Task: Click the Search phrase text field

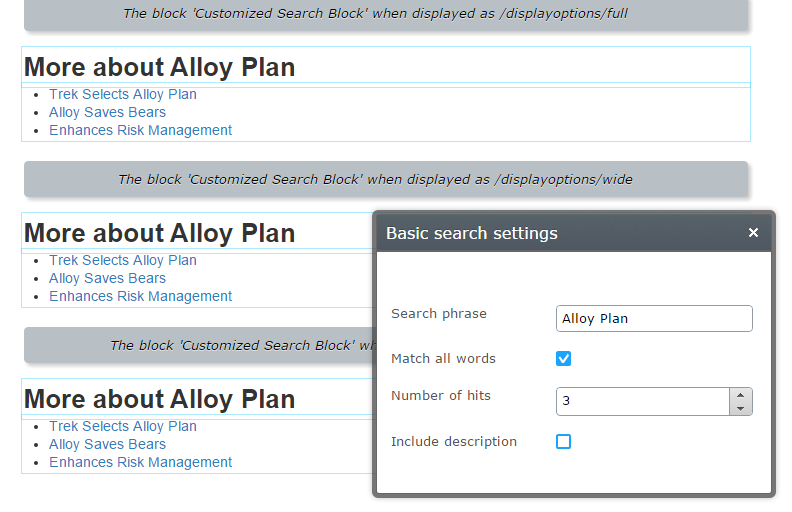Action: 654,318
